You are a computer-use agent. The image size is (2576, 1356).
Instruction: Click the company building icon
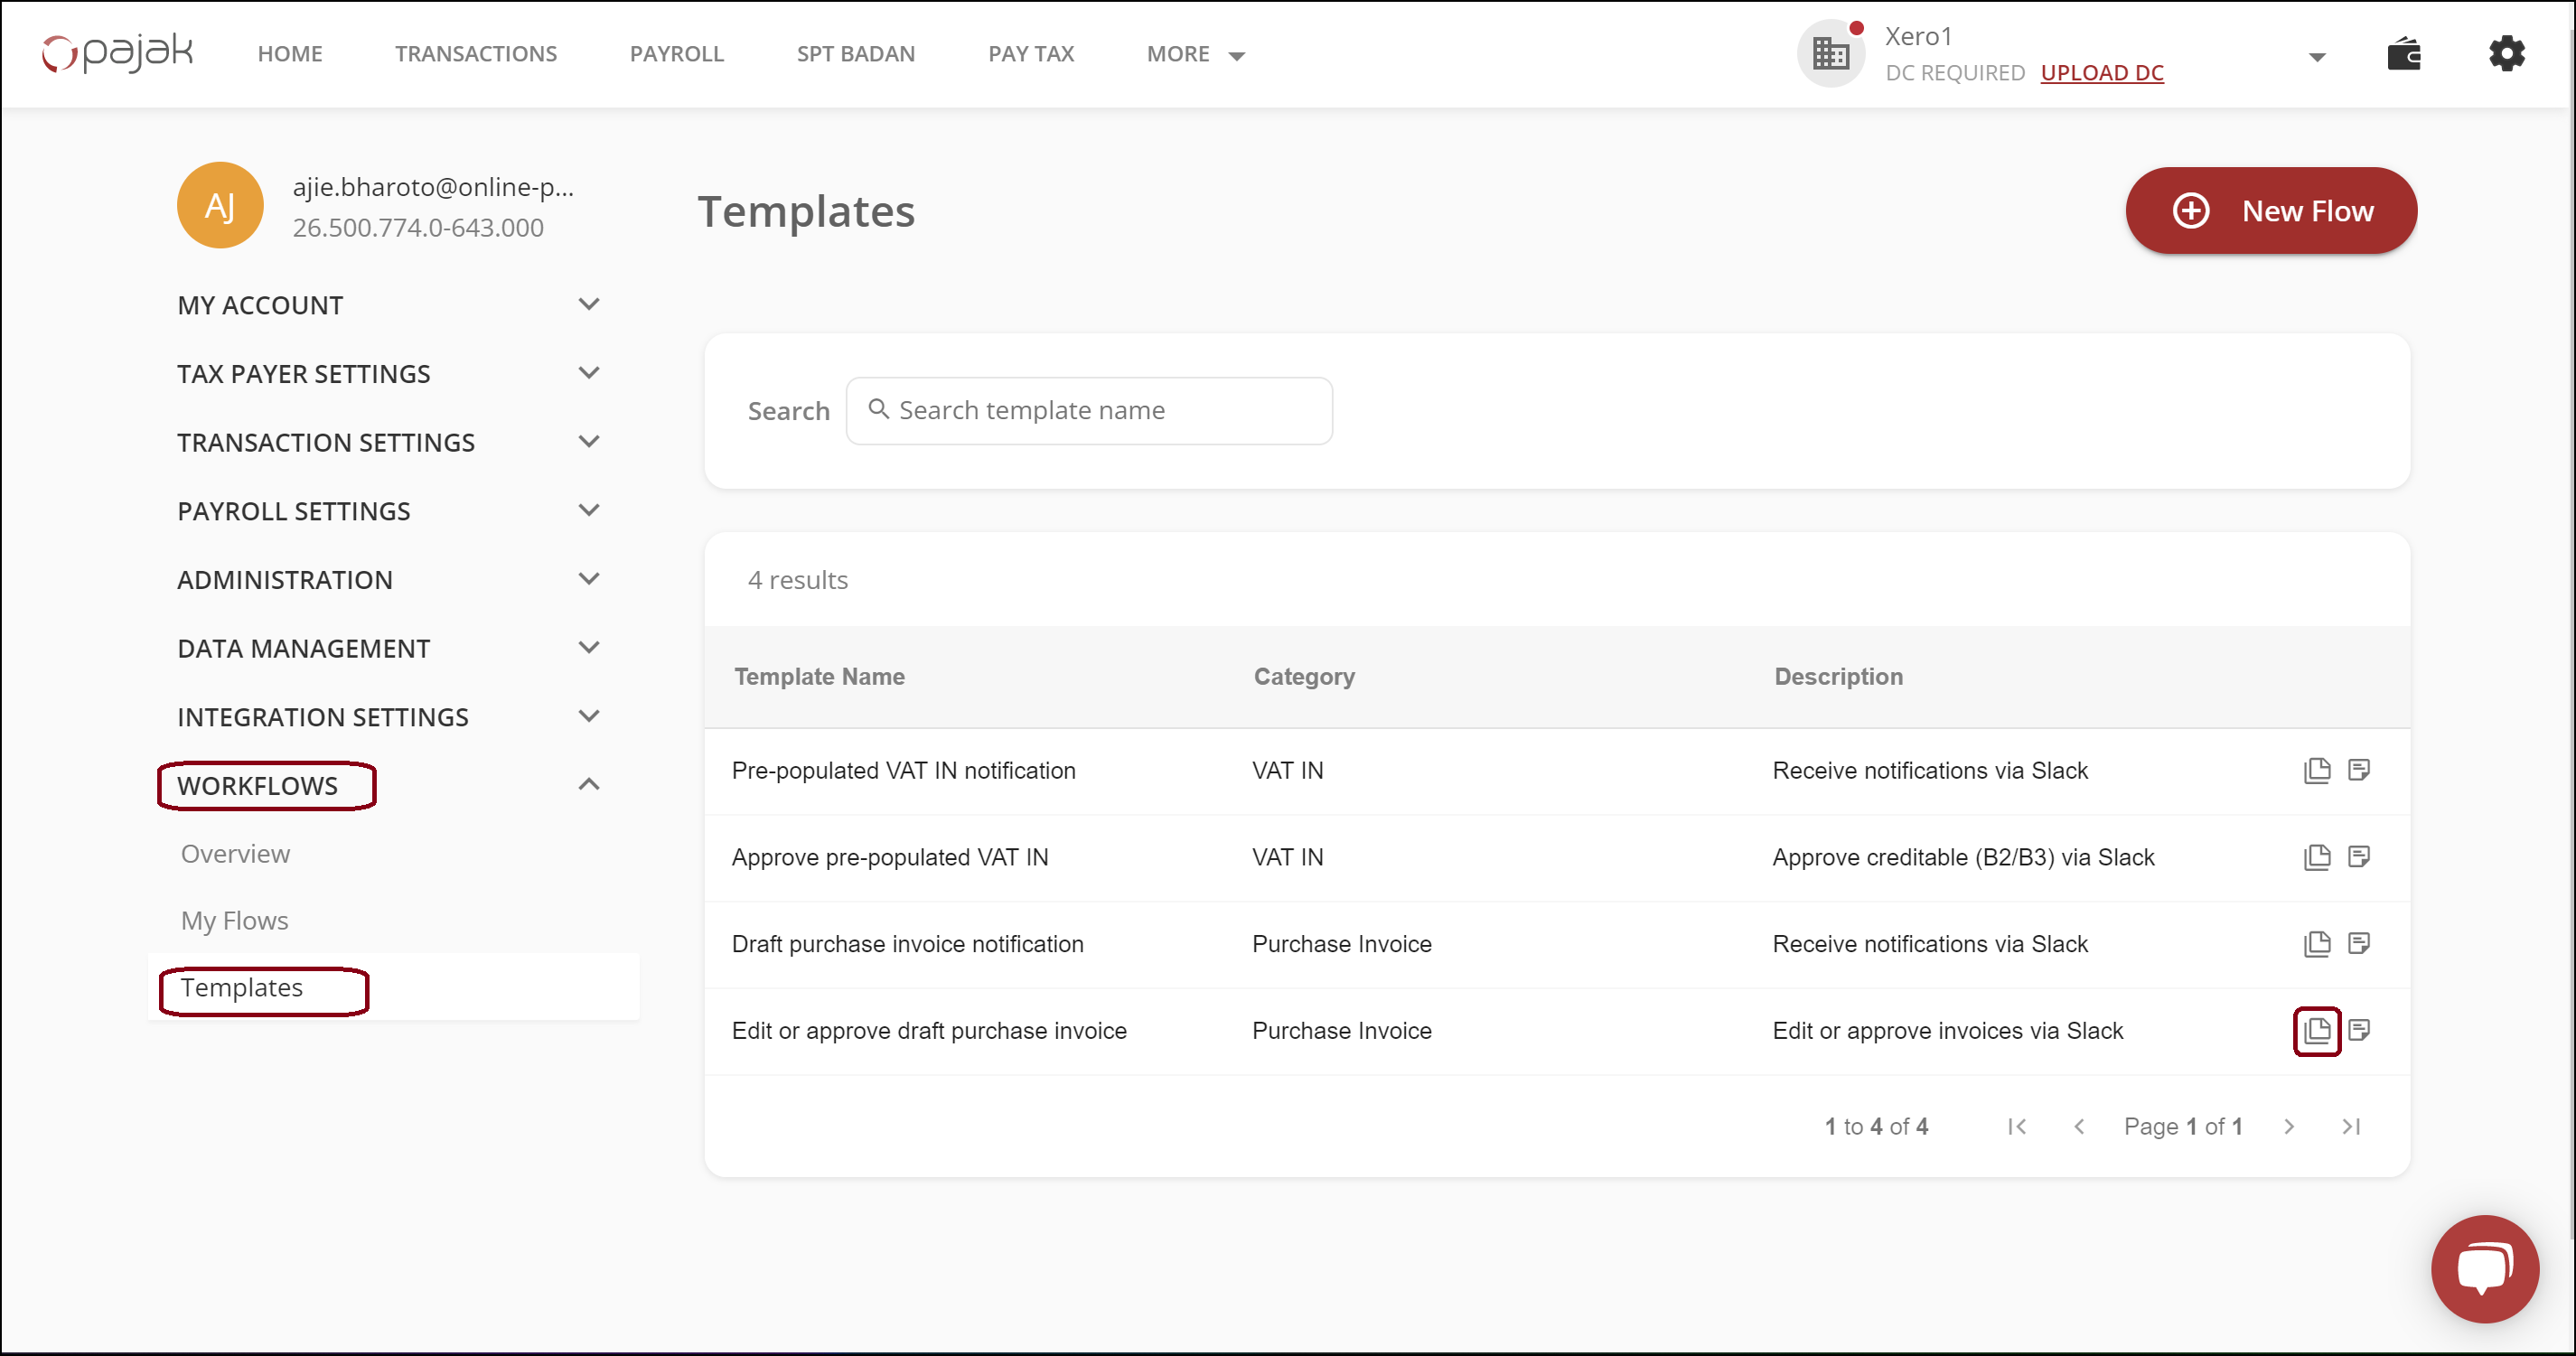(1830, 54)
